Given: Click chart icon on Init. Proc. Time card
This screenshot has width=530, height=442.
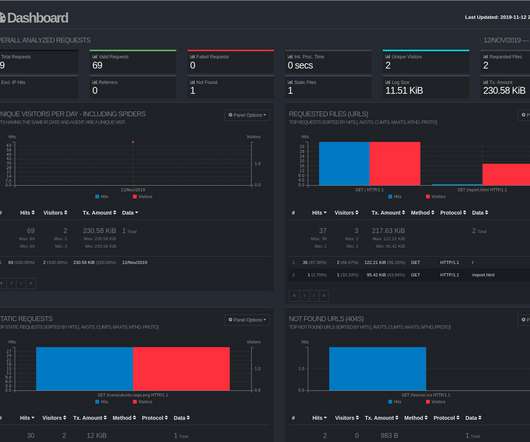Looking at the screenshot, I should click(290, 57).
